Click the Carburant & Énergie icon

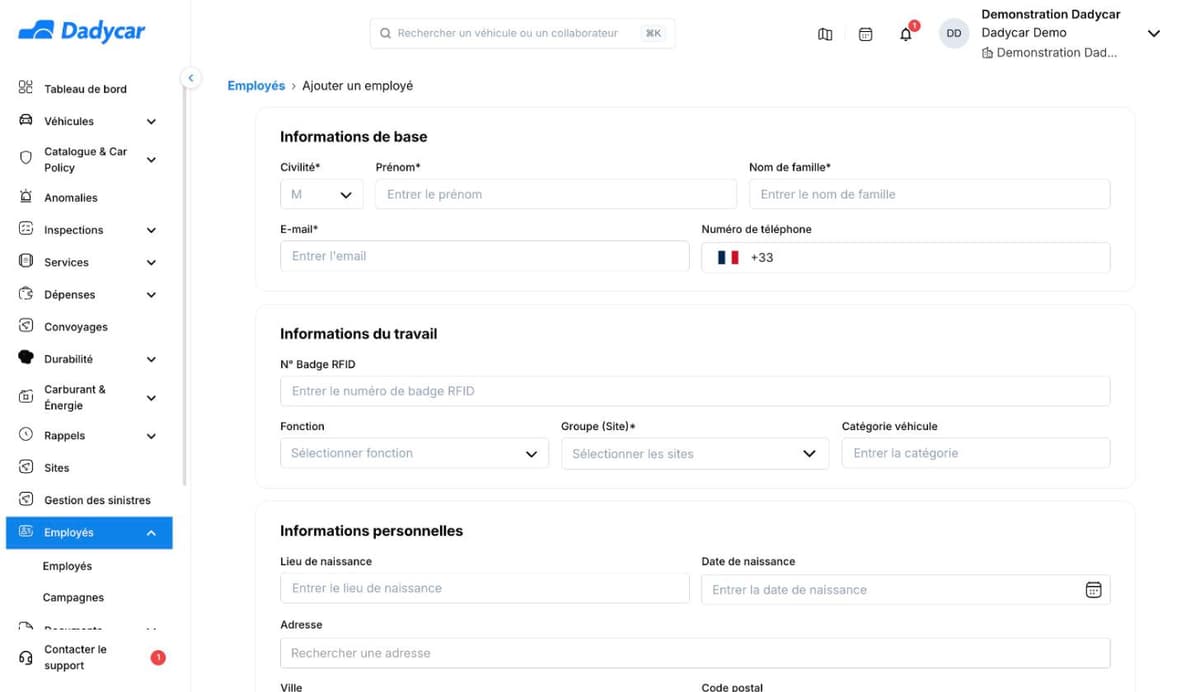coord(26,397)
